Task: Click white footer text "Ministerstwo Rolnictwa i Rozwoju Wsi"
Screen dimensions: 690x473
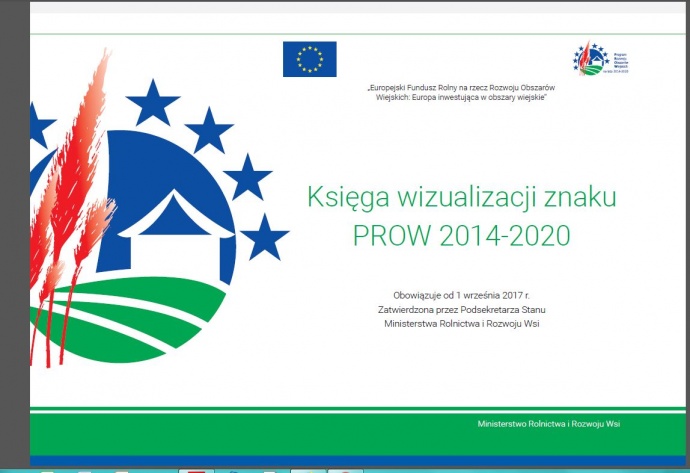Action: pyautogui.click(x=549, y=424)
